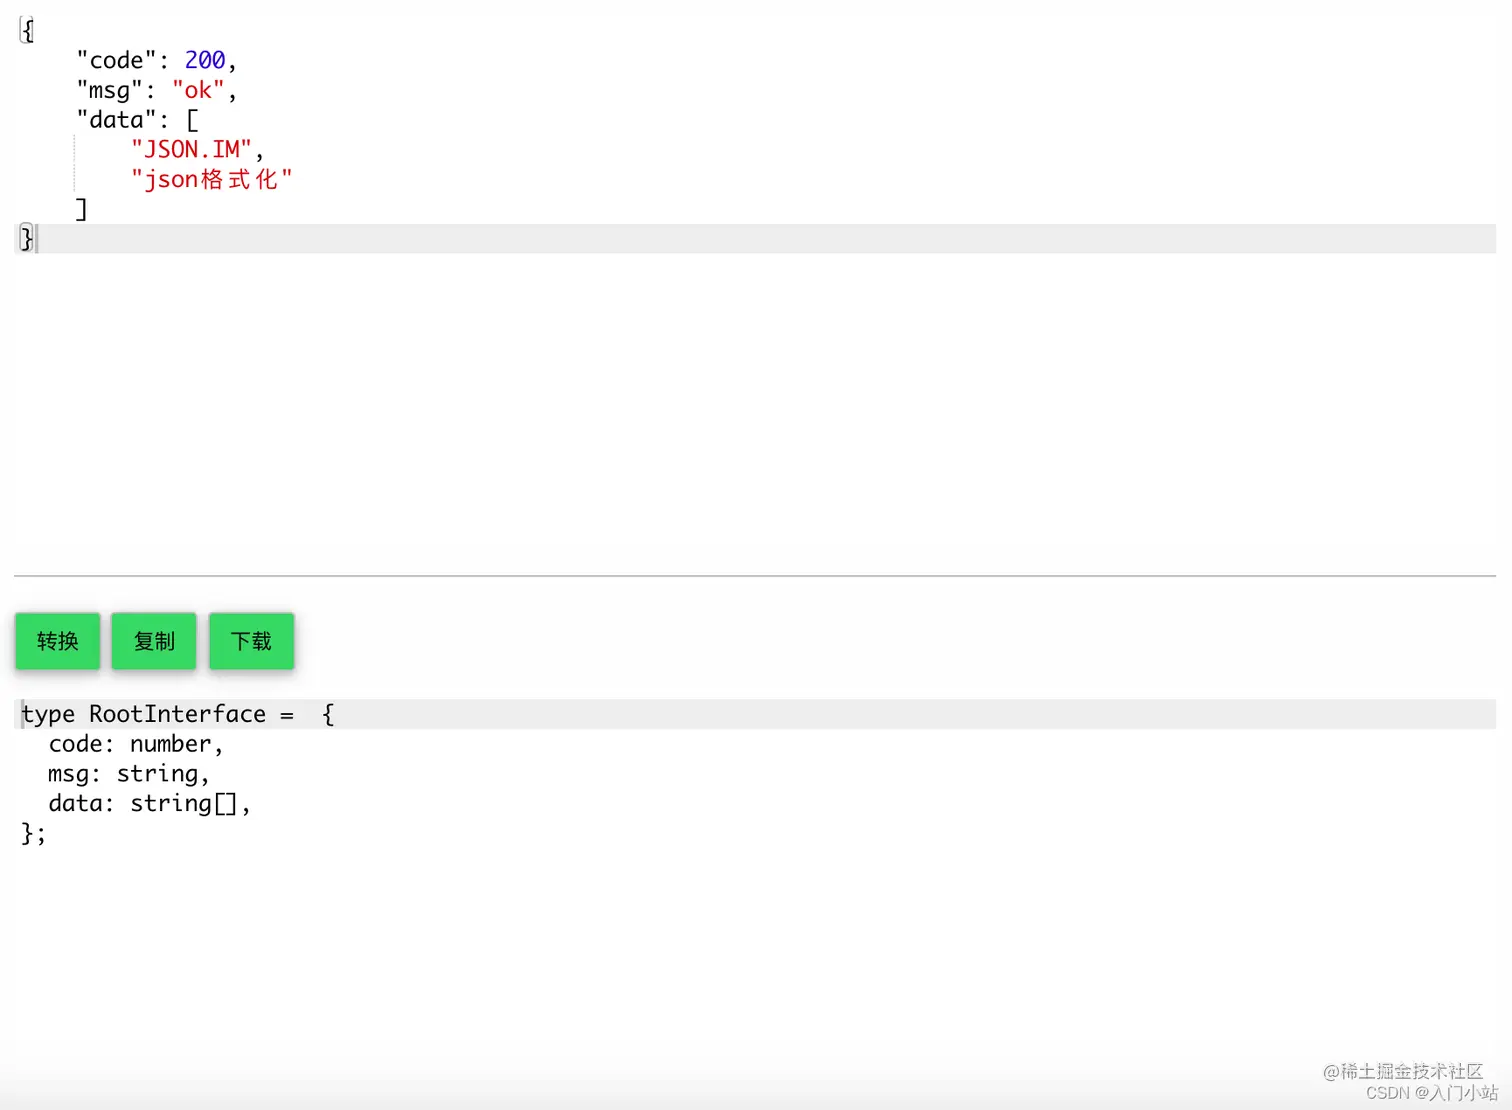The height and width of the screenshot is (1110, 1512).
Task: Click the closing brace fold marker
Action: click(x=26, y=238)
